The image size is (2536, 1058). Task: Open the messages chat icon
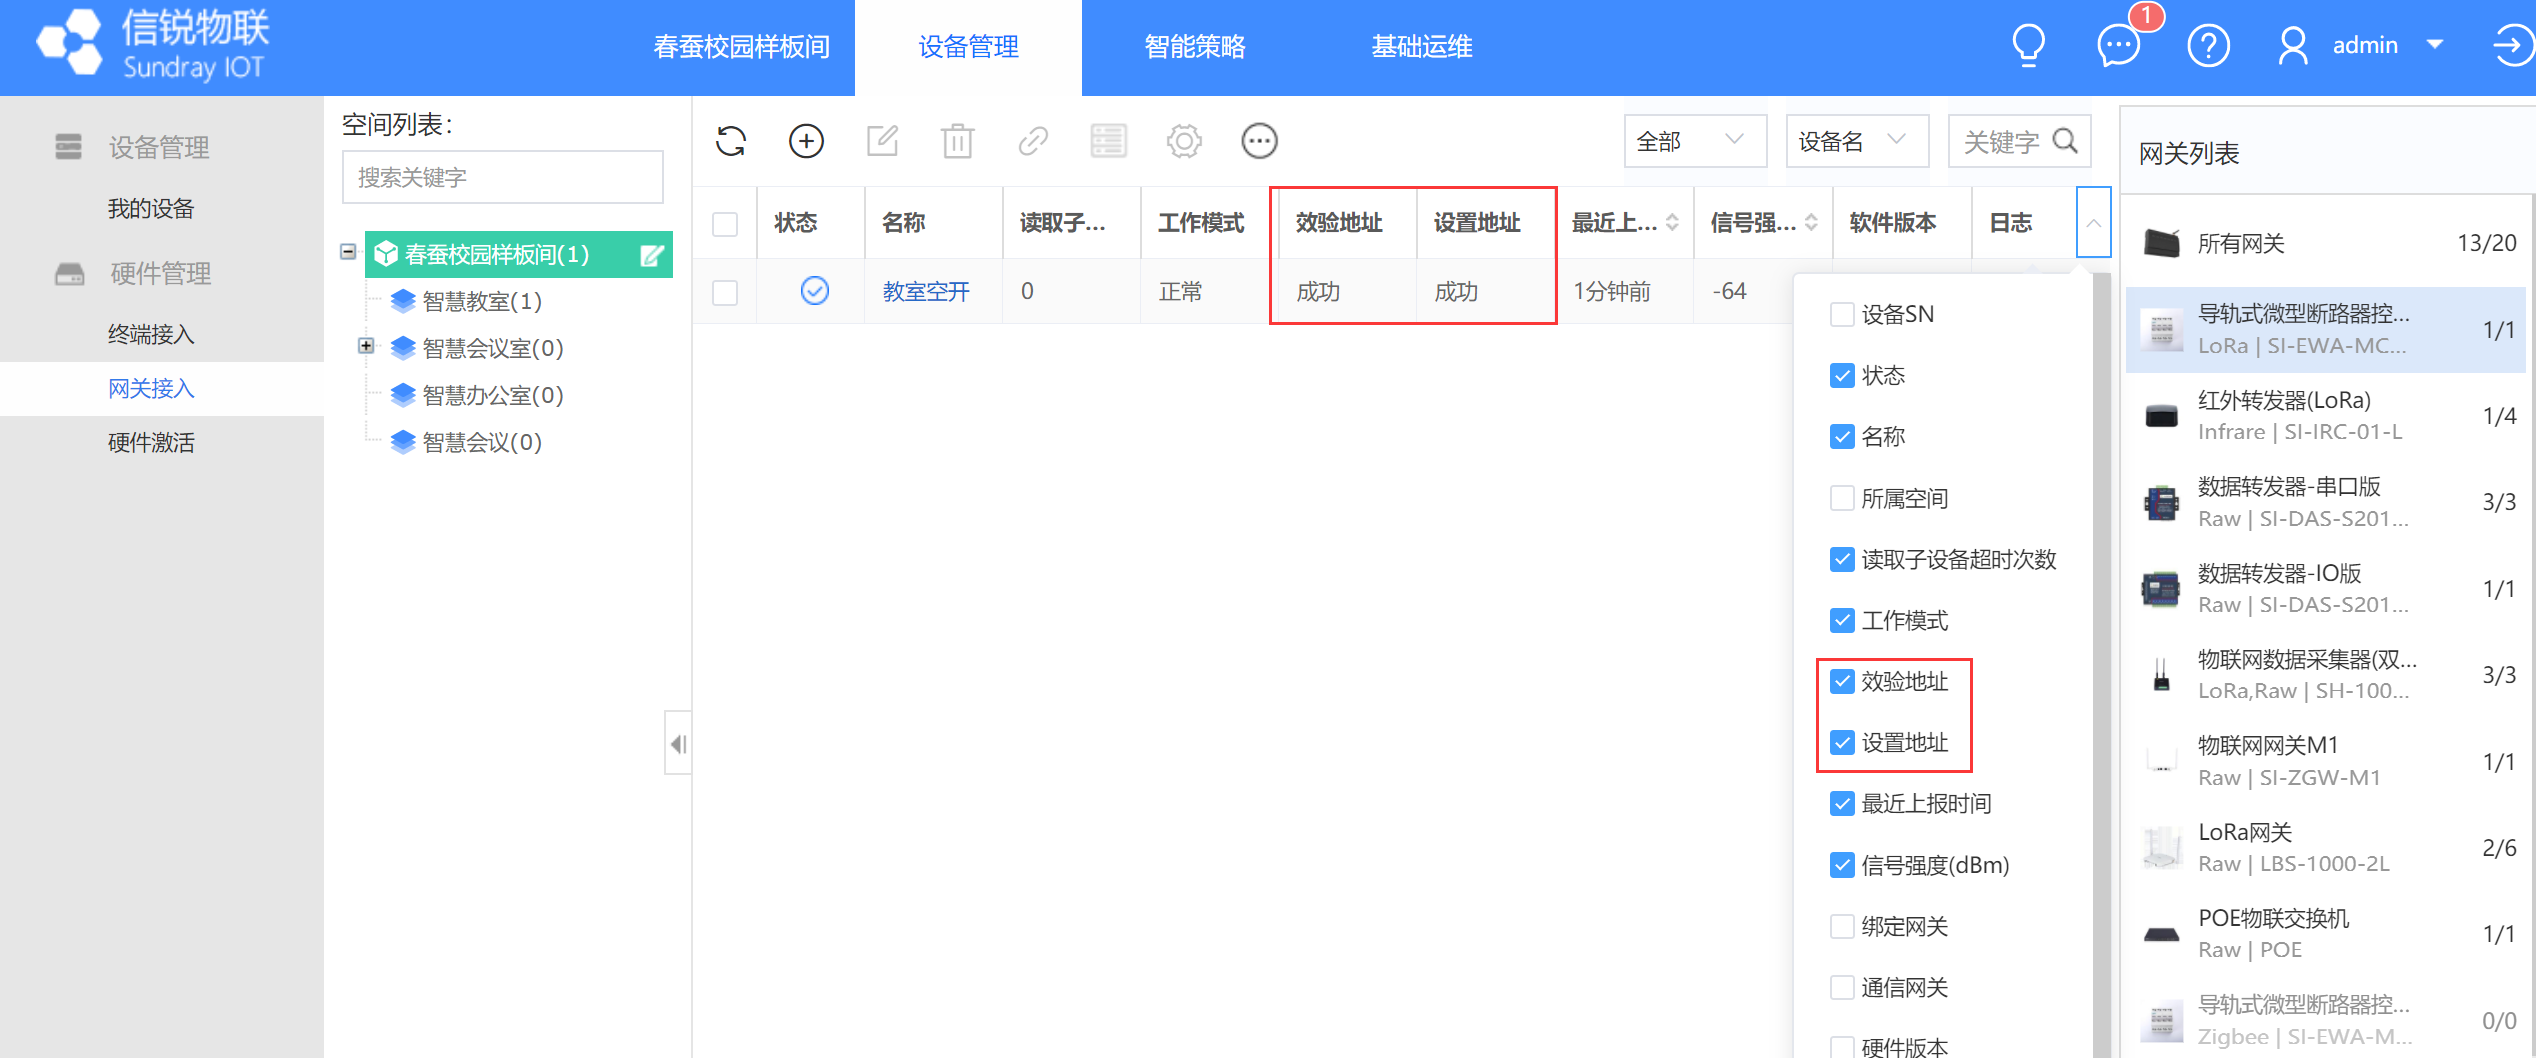coord(2118,46)
